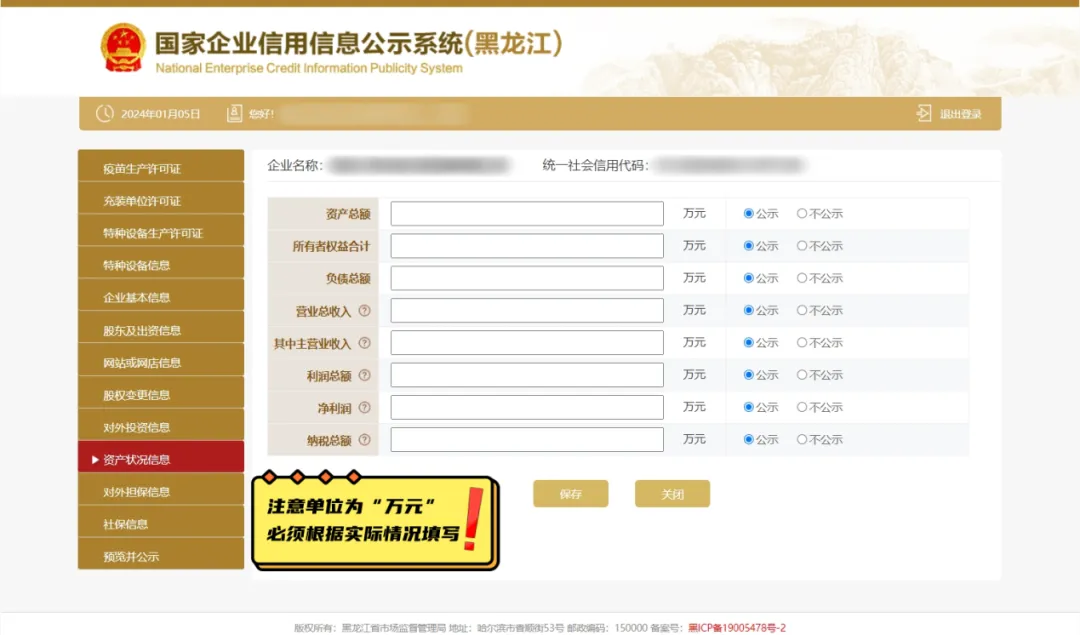The image size is (1080, 635).
Task: Click the 关闭 button
Action: coord(672,494)
